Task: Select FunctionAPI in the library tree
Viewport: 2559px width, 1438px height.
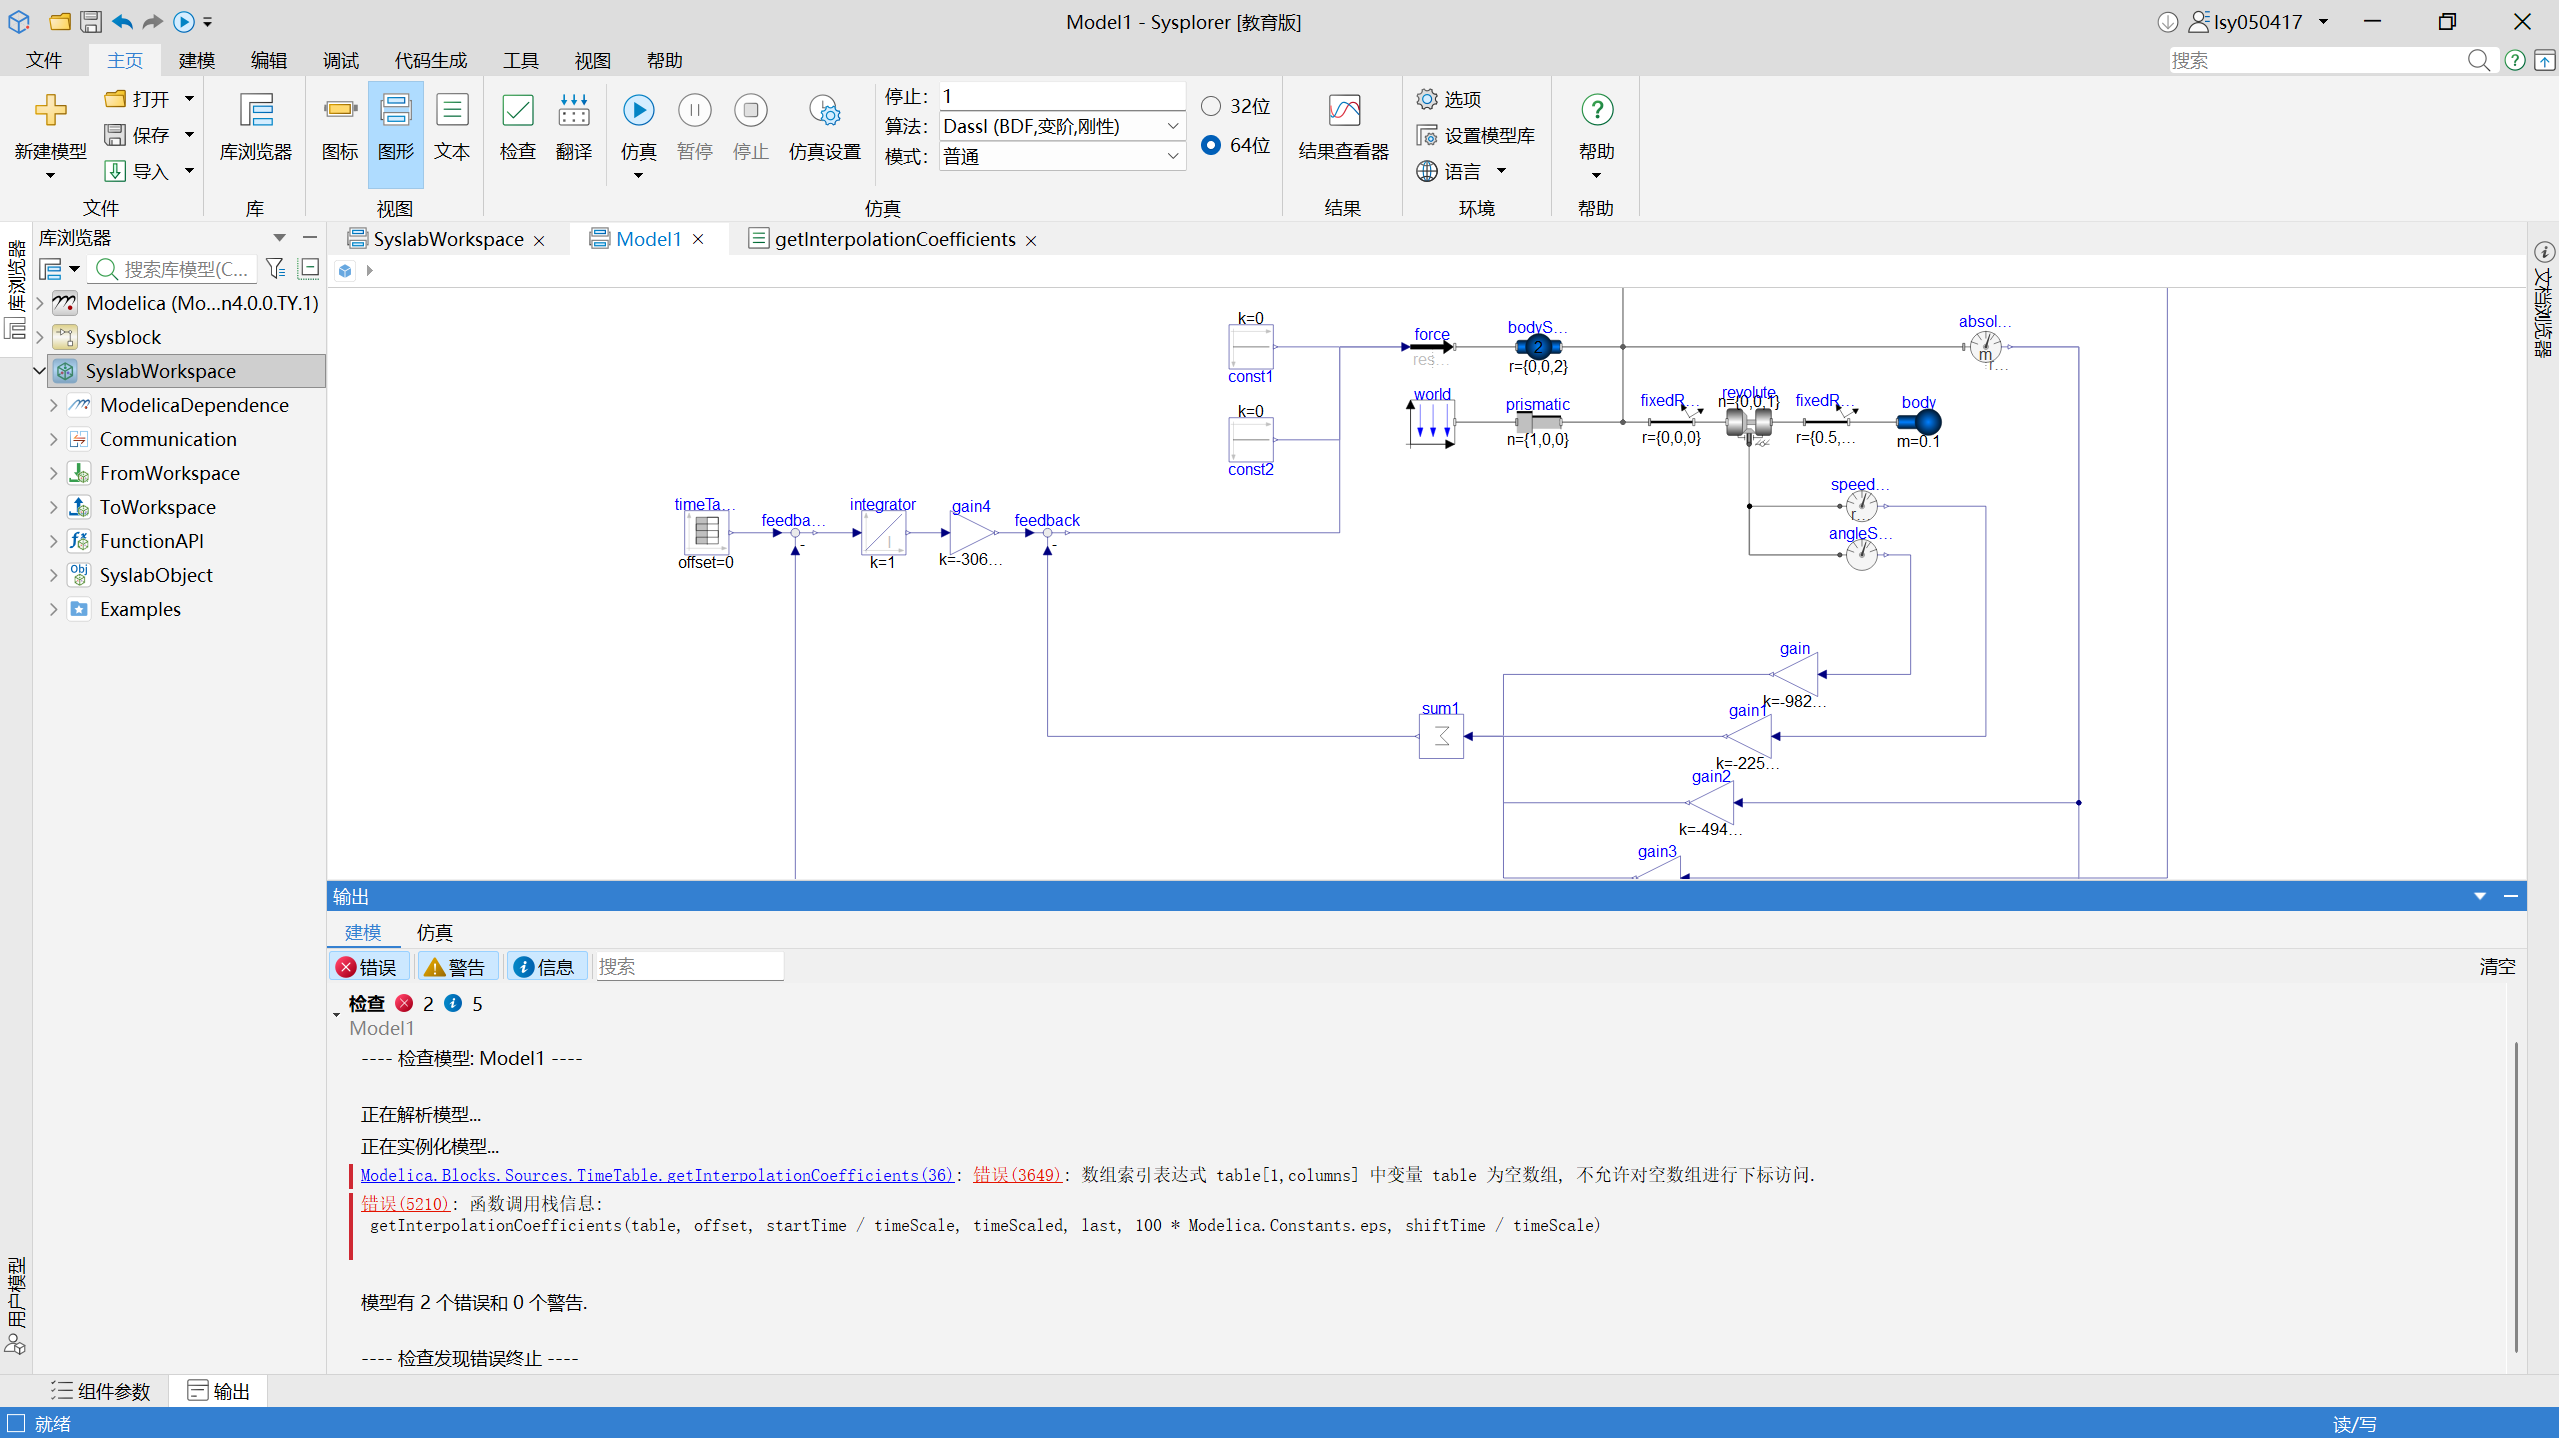Action: [x=151, y=541]
